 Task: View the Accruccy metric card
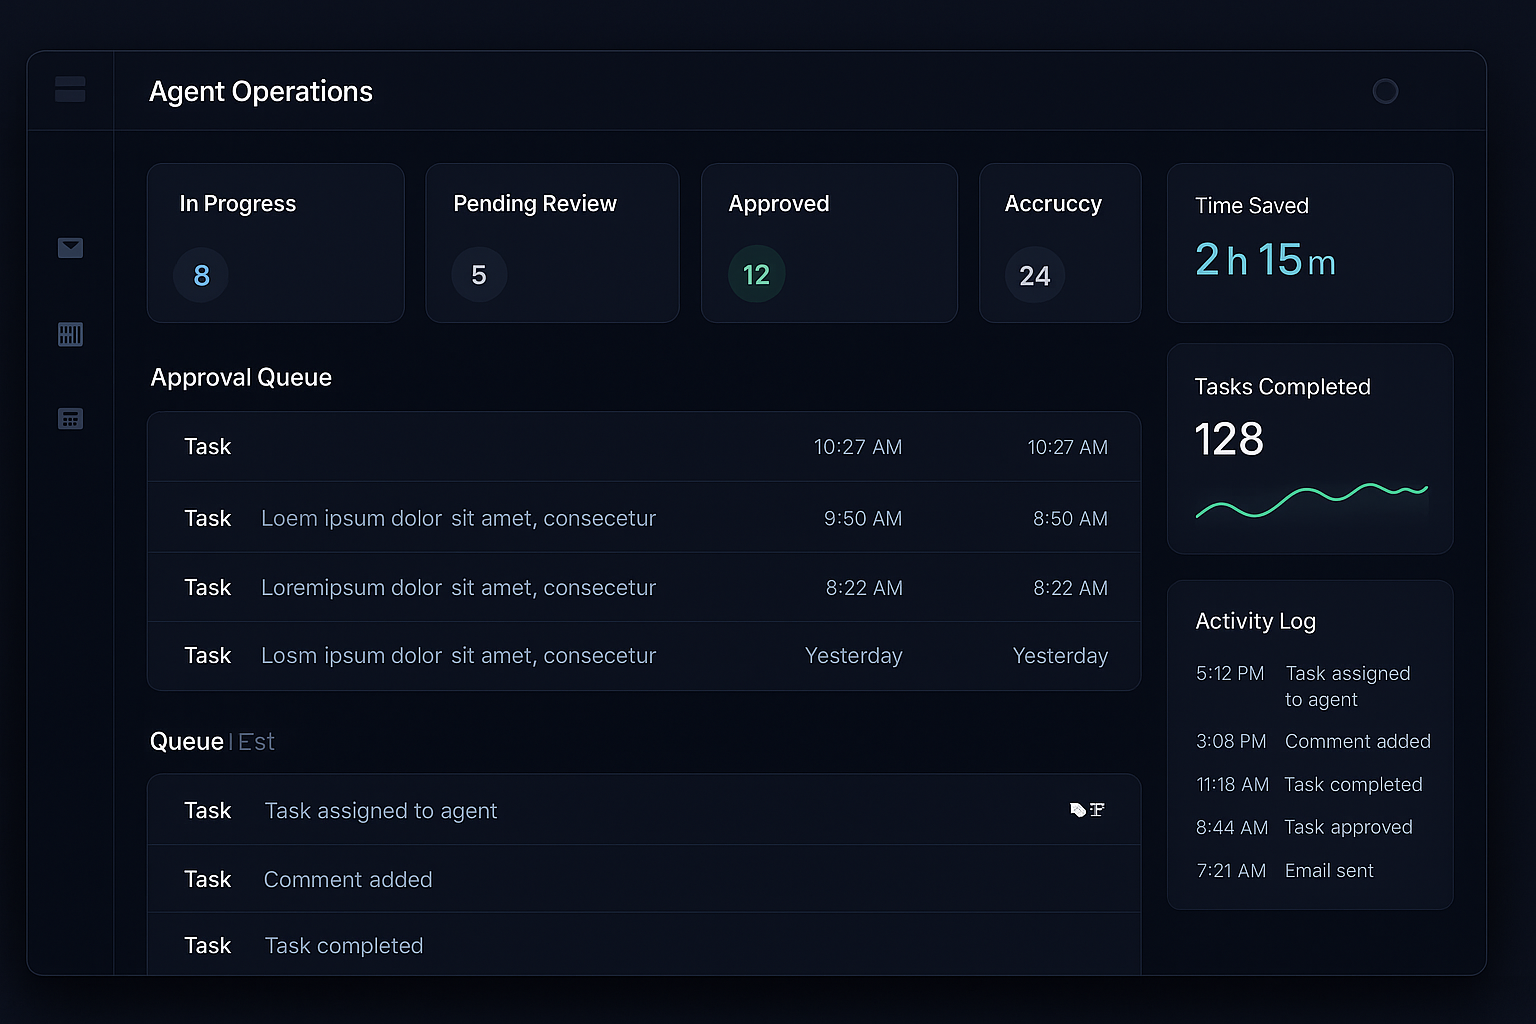[x=1060, y=243]
